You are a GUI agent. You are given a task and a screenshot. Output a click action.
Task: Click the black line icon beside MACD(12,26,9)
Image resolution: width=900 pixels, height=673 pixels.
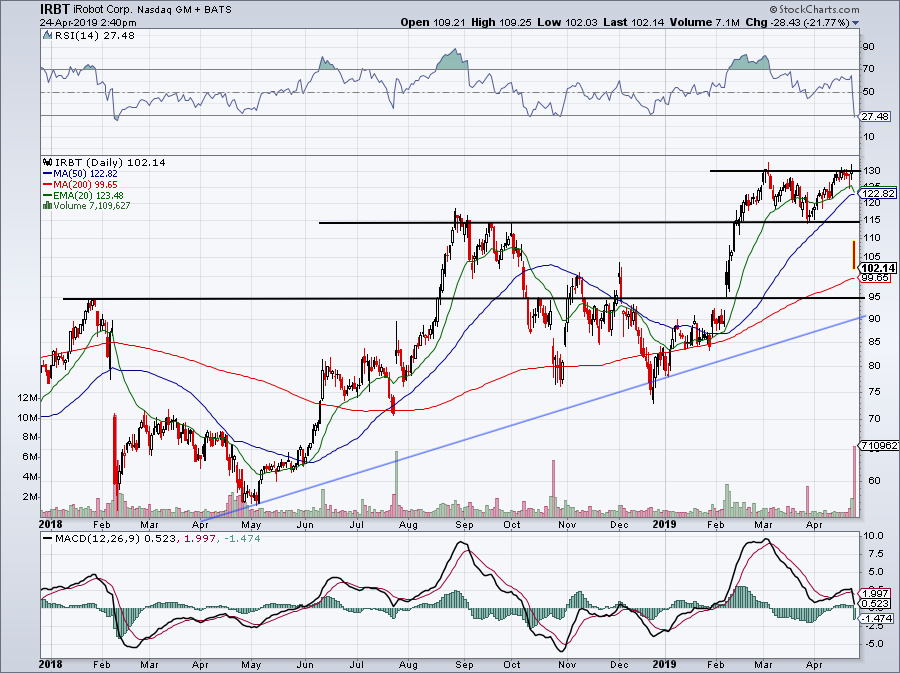[x=47, y=539]
